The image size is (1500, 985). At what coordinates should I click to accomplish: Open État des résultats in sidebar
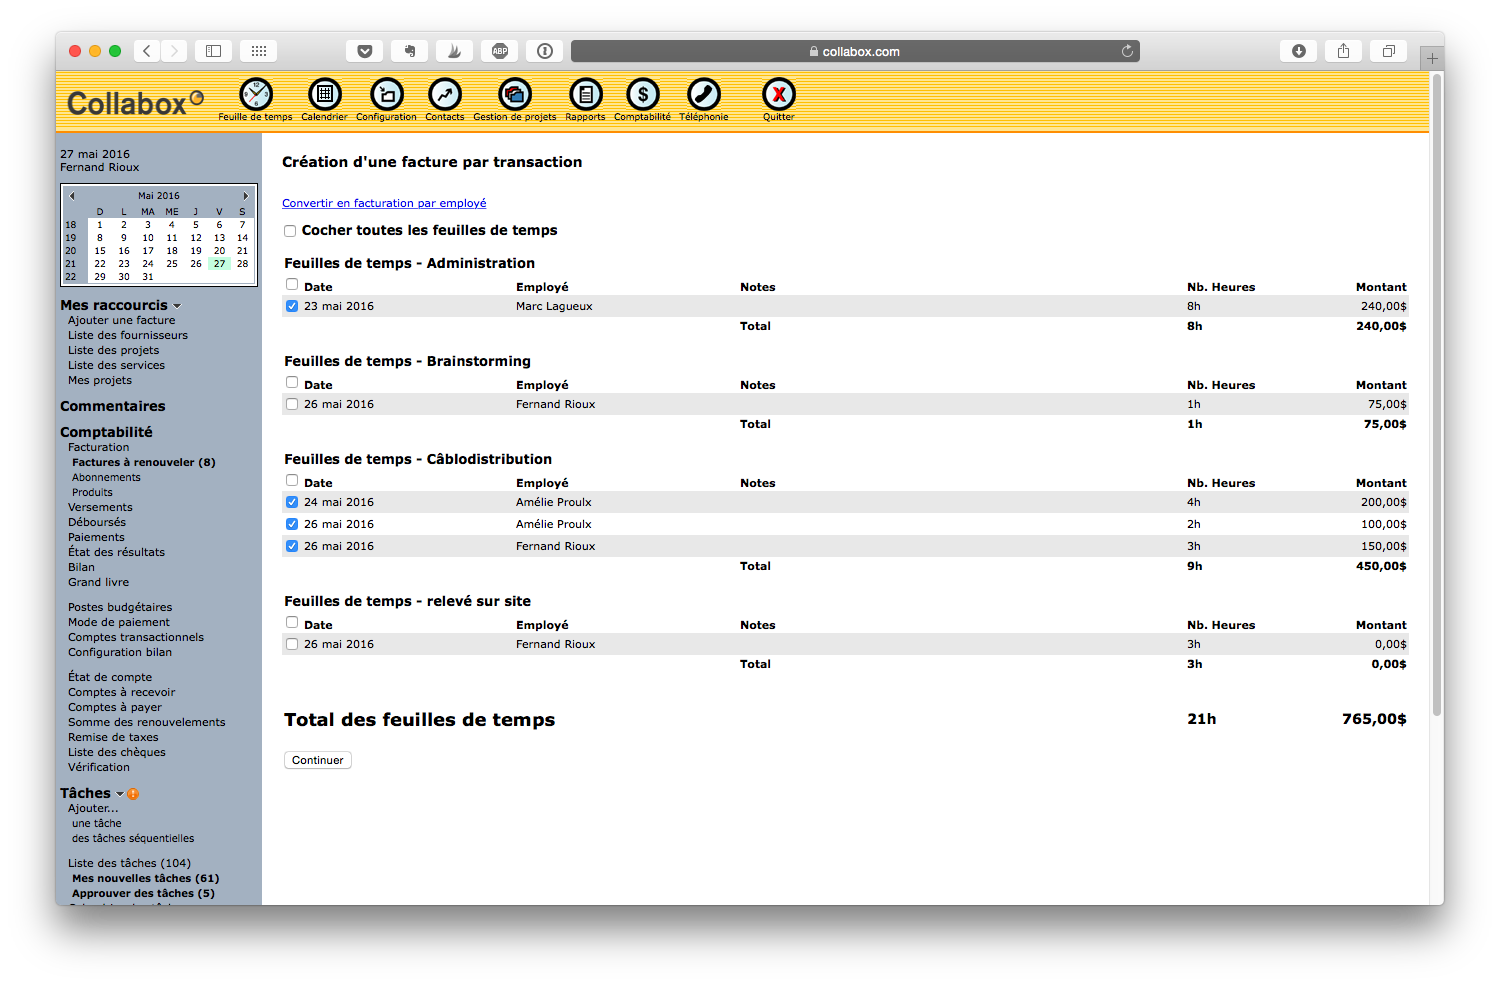coord(116,552)
